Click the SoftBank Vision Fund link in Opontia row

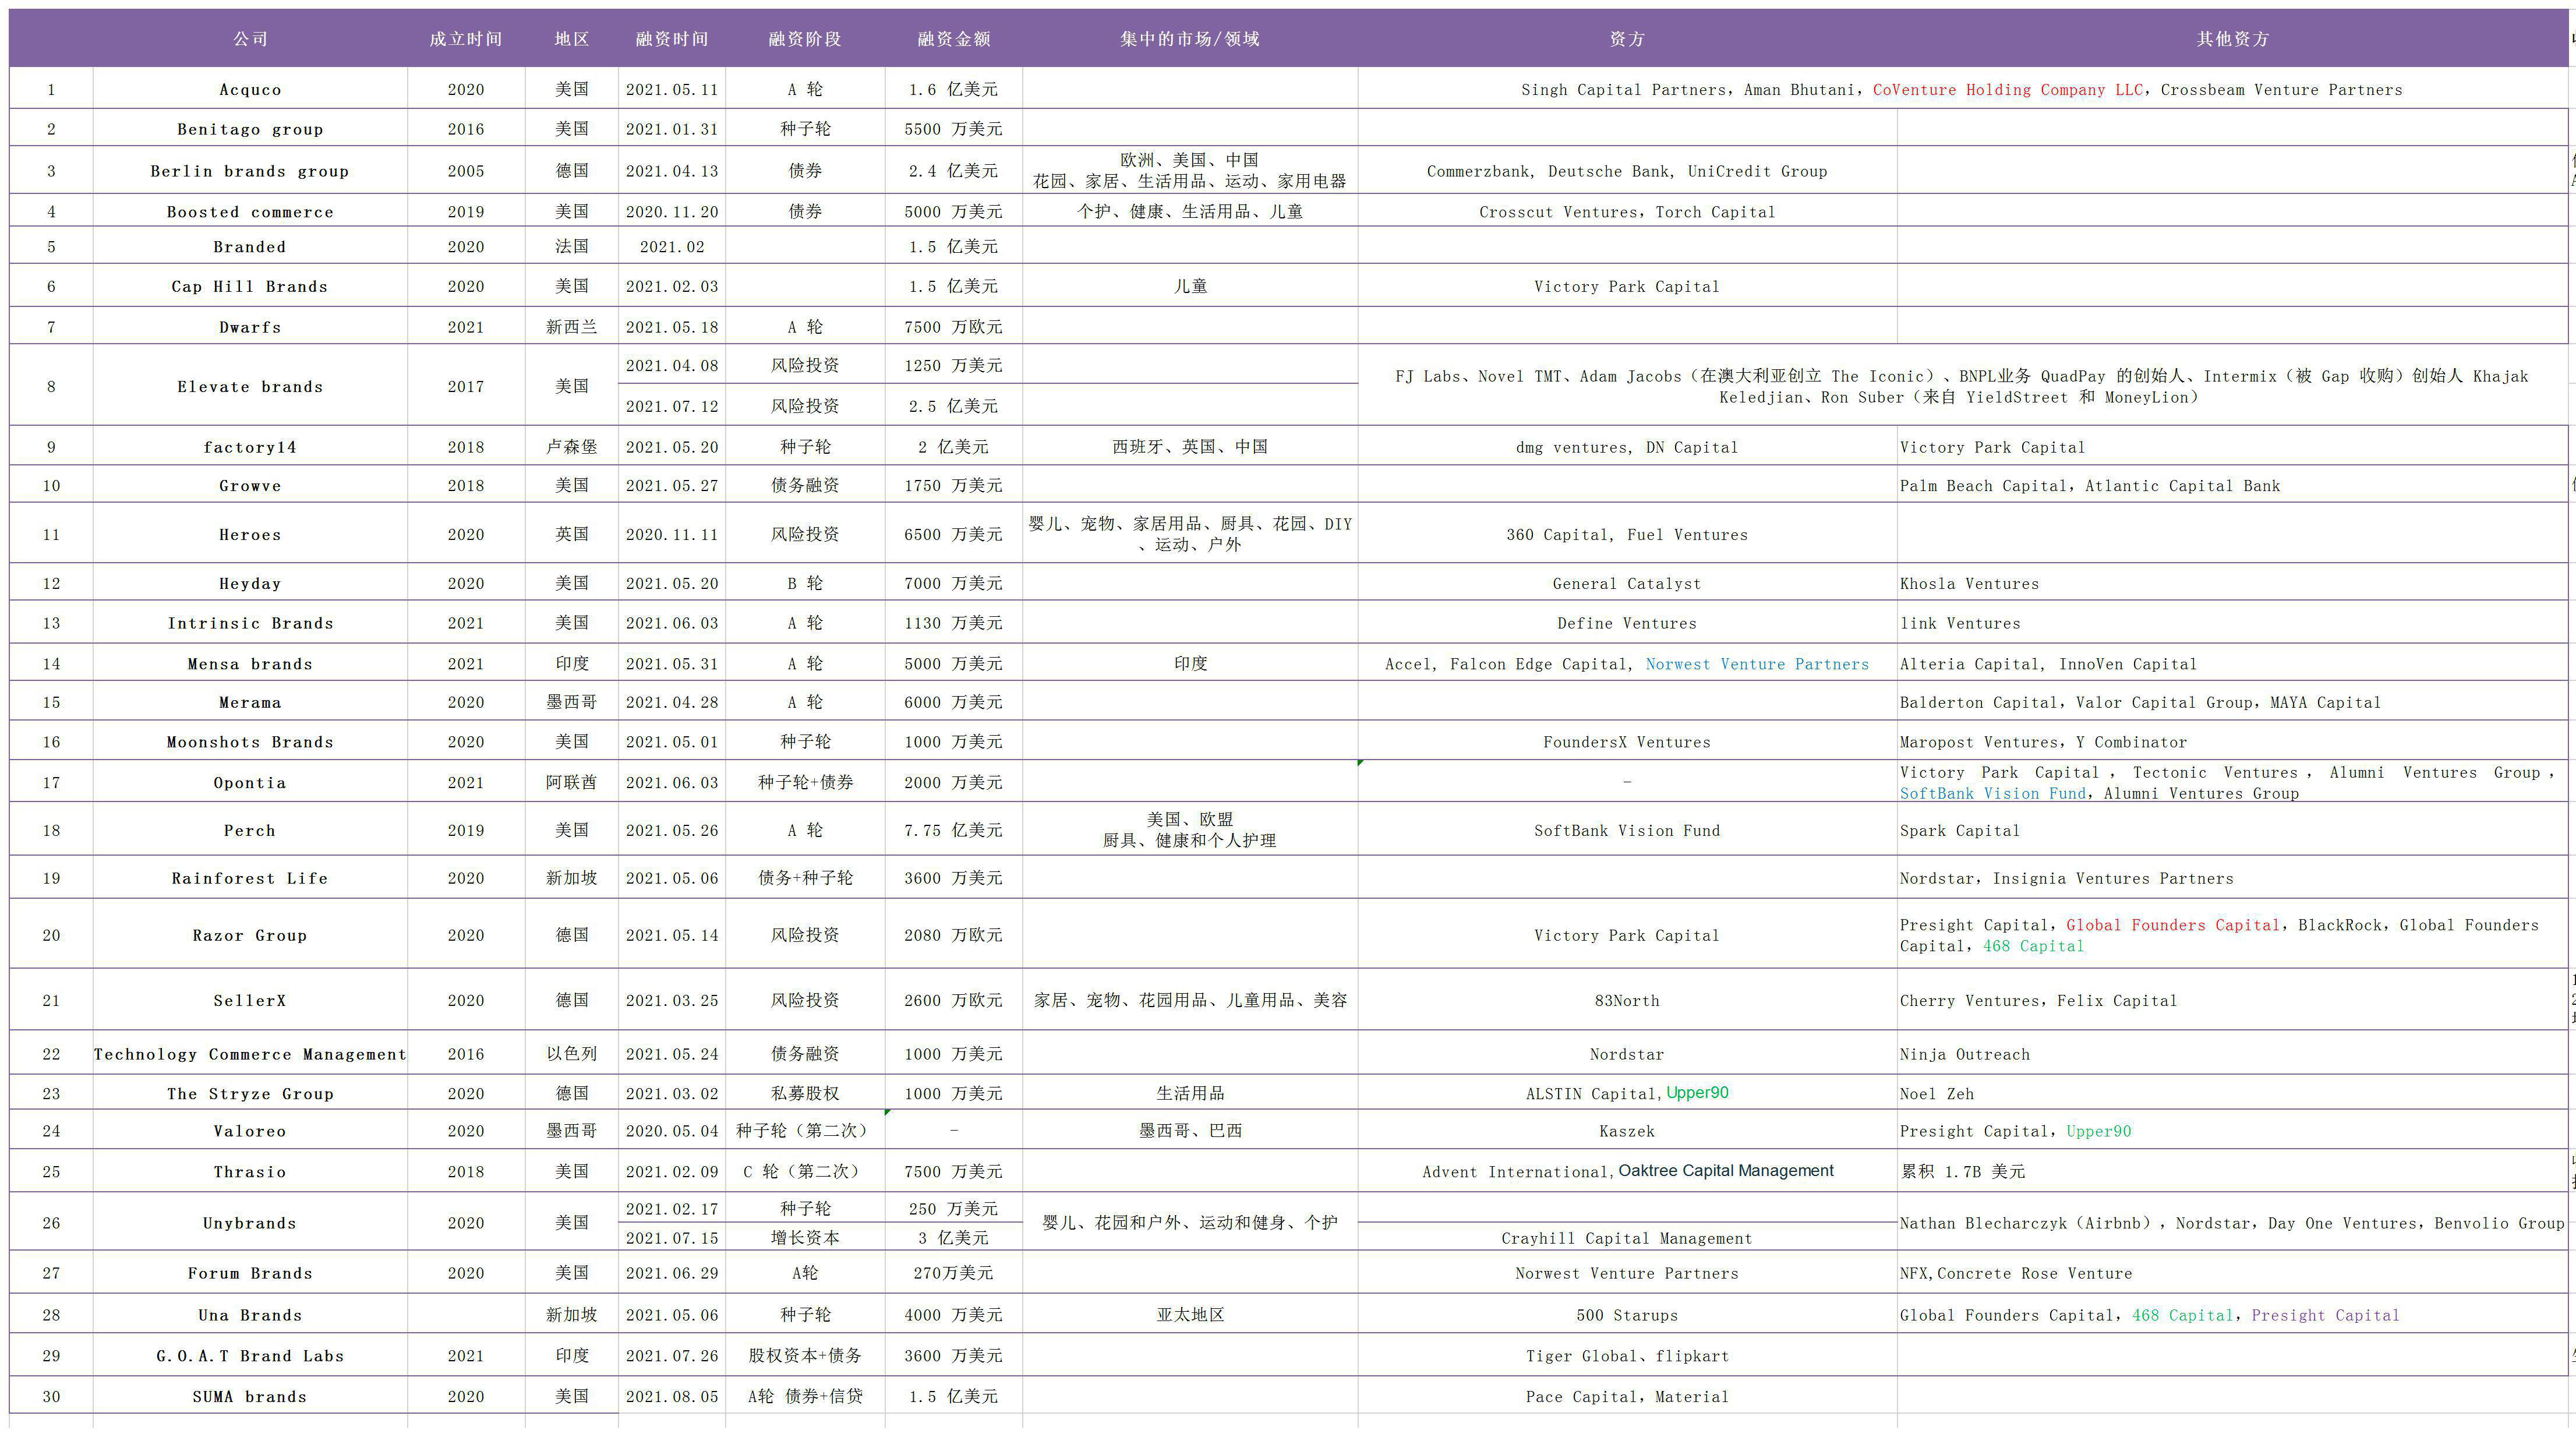coord(1992,794)
